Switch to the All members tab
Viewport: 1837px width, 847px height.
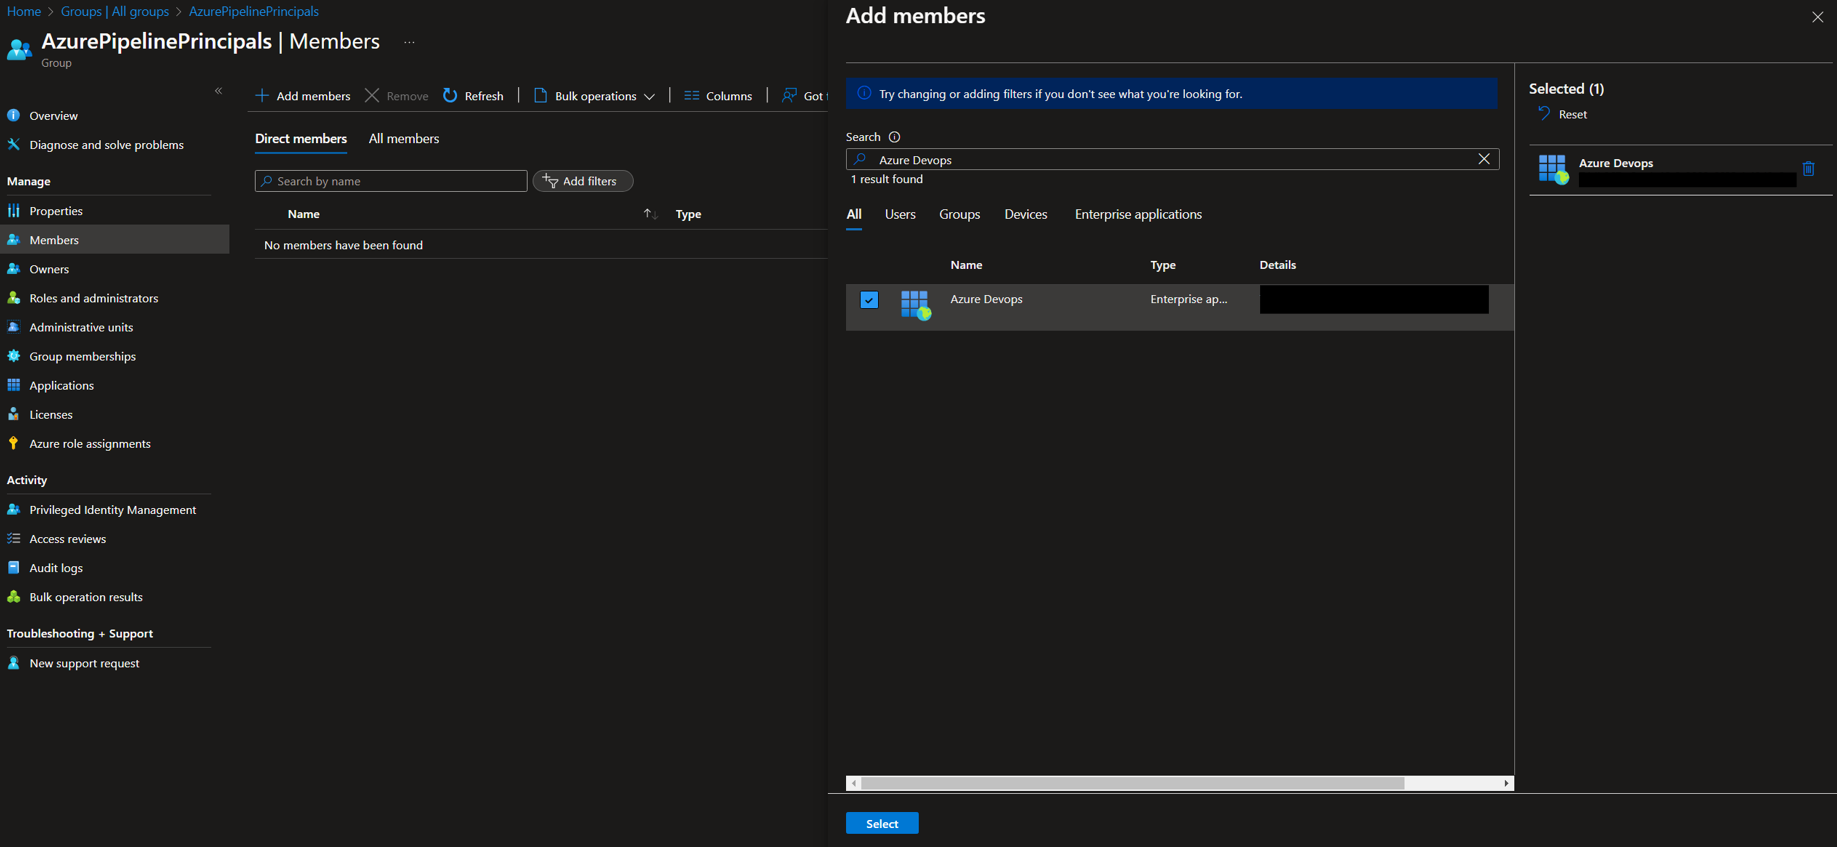404,139
